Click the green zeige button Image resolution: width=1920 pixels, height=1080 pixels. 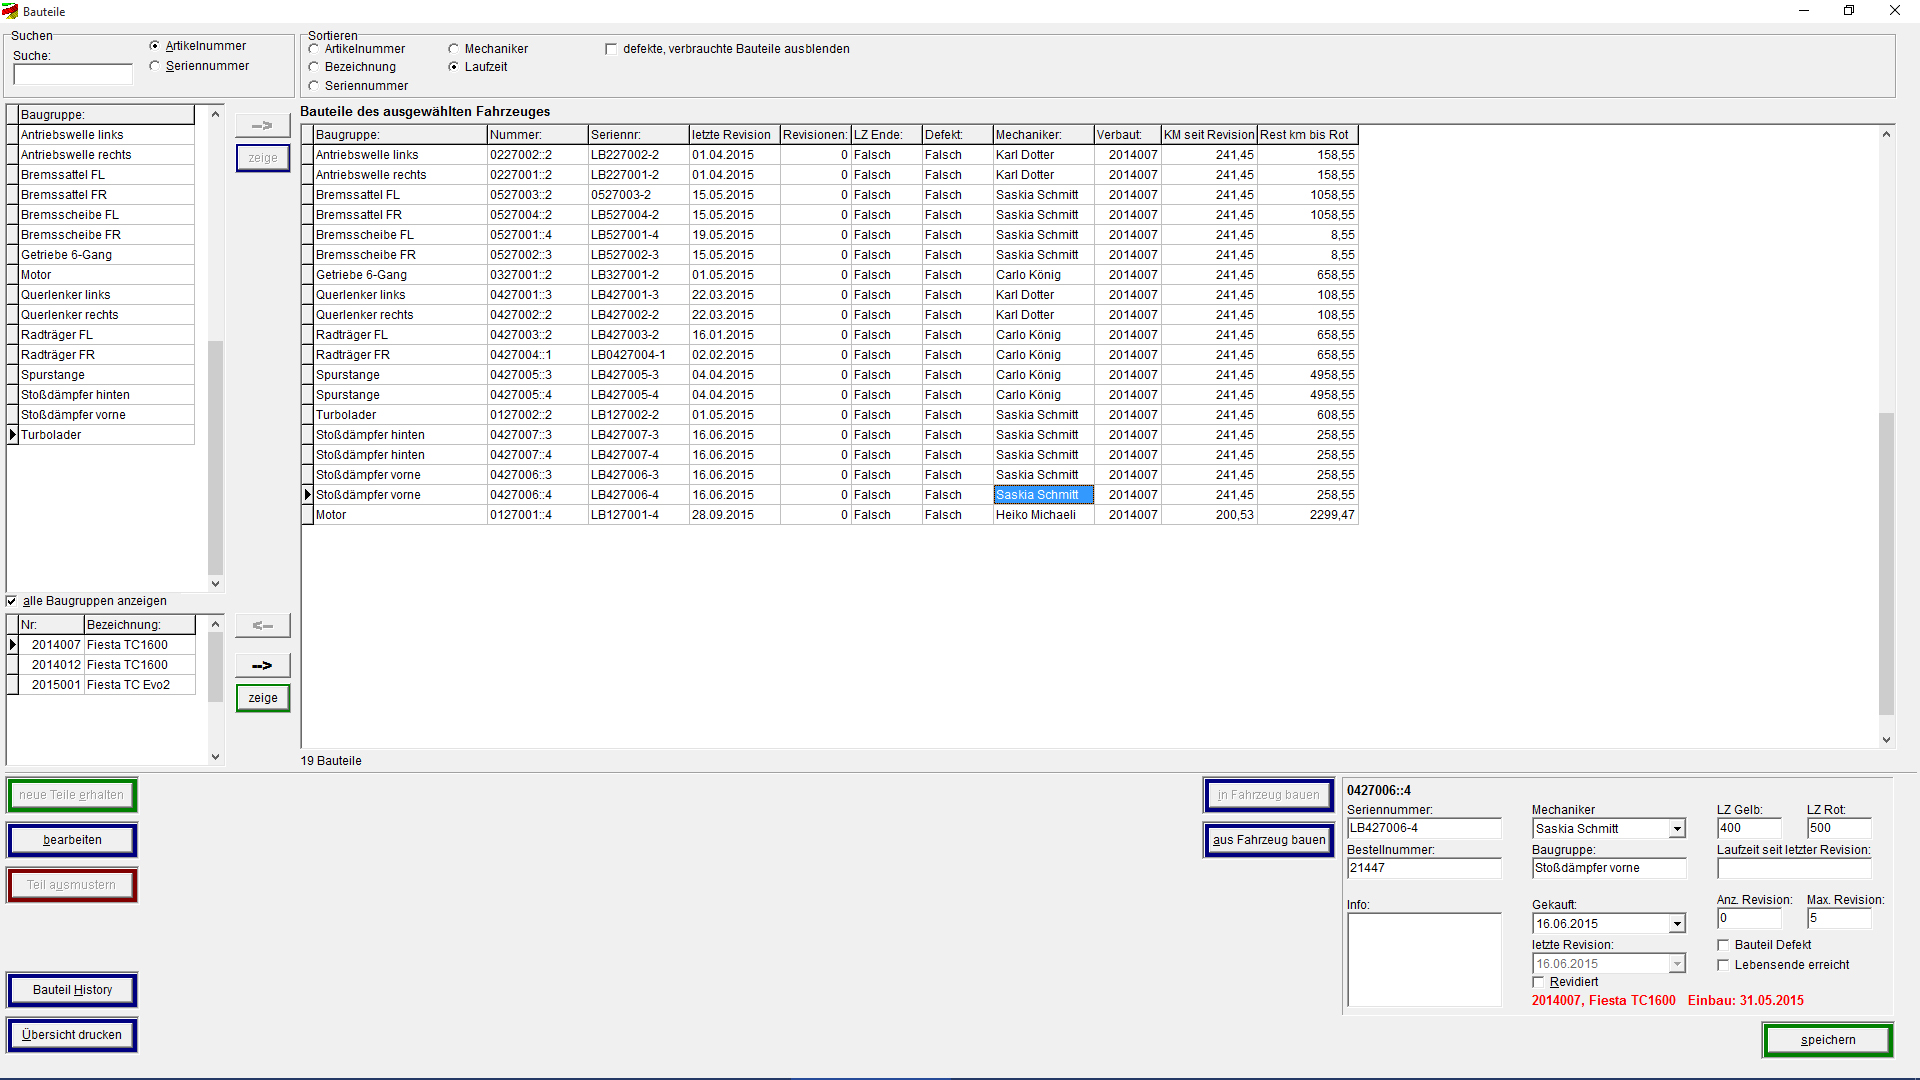coord(262,698)
